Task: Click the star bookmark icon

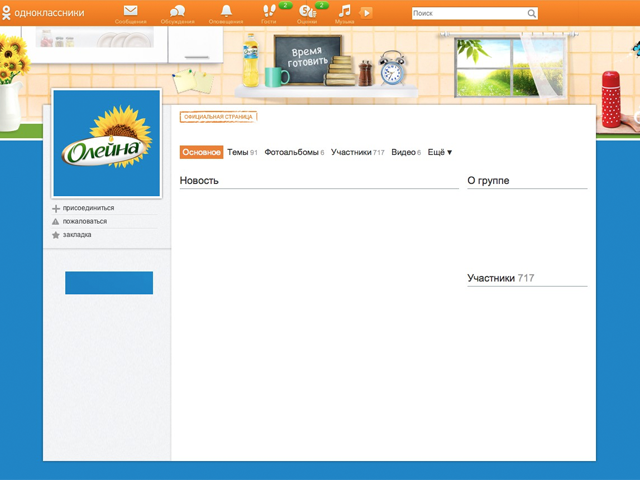Action: [x=56, y=235]
